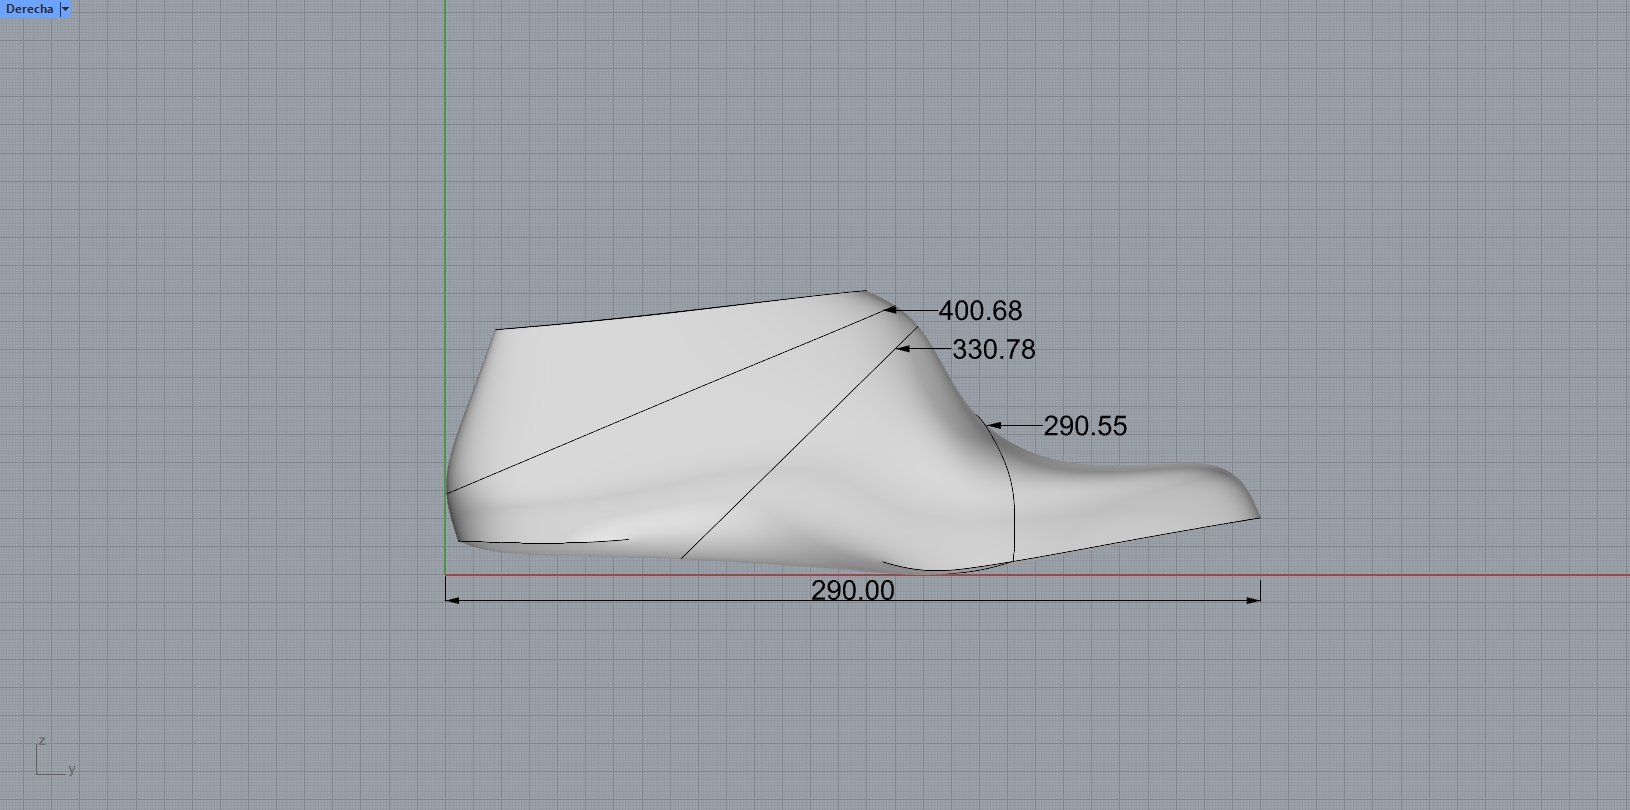Click right arrowhead of the 290.00 dimension
Viewport: 1630px width, 810px height.
(x=1253, y=600)
